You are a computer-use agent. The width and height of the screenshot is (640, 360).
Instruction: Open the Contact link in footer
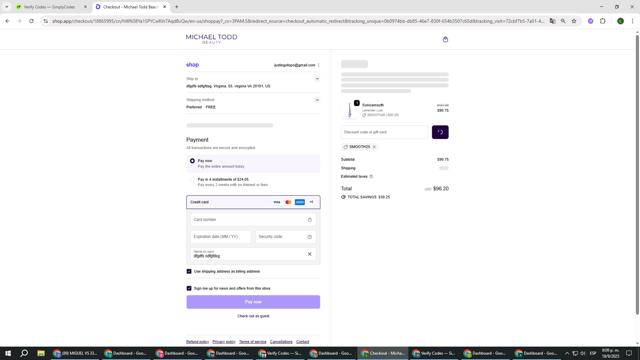click(302, 342)
